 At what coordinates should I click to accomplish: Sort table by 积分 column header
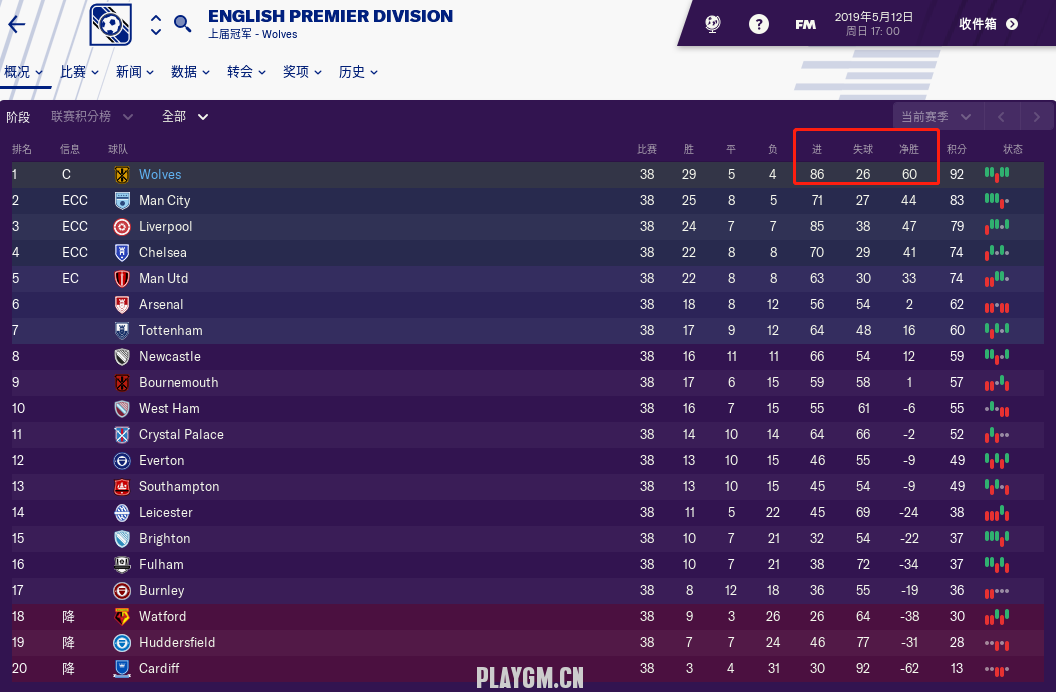(x=957, y=149)
